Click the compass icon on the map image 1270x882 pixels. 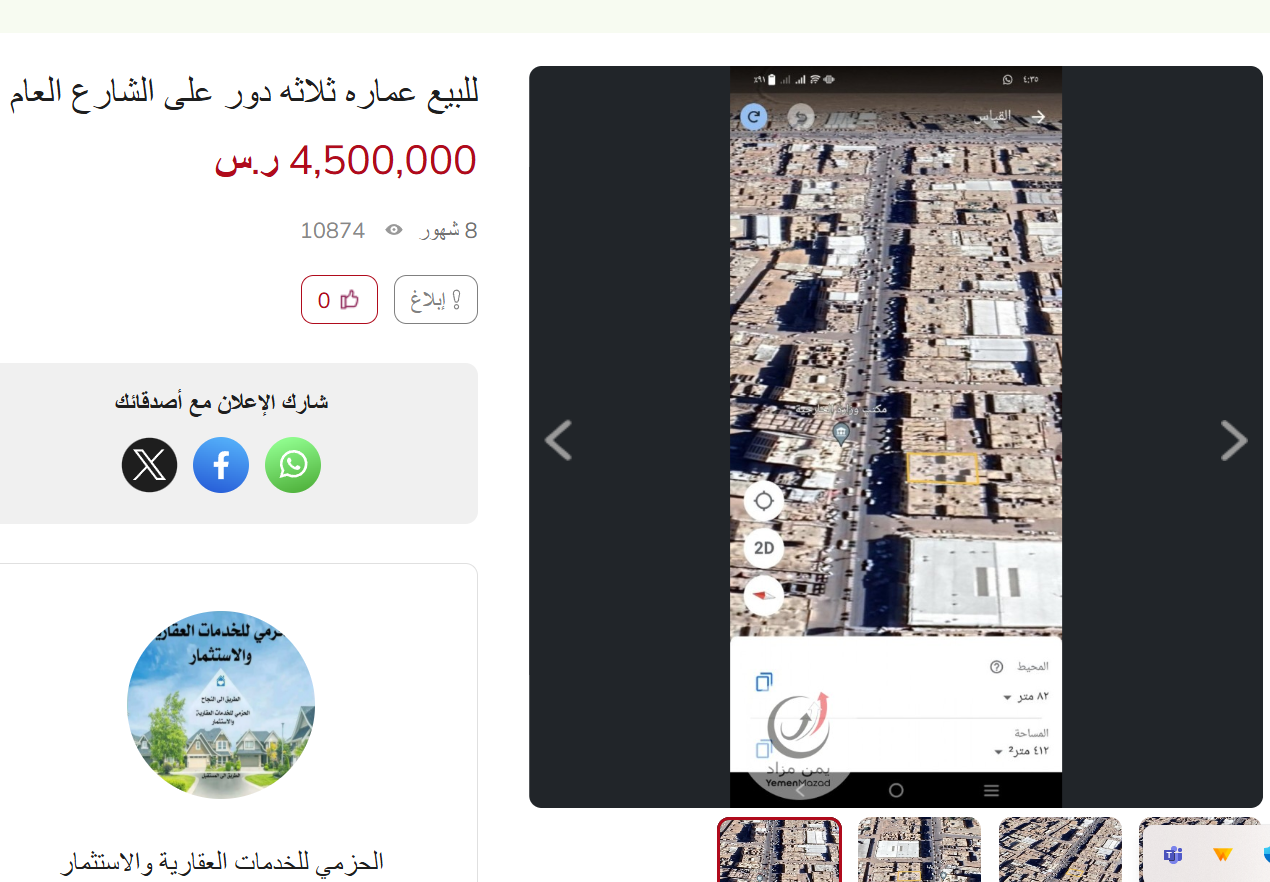point(764,596)
